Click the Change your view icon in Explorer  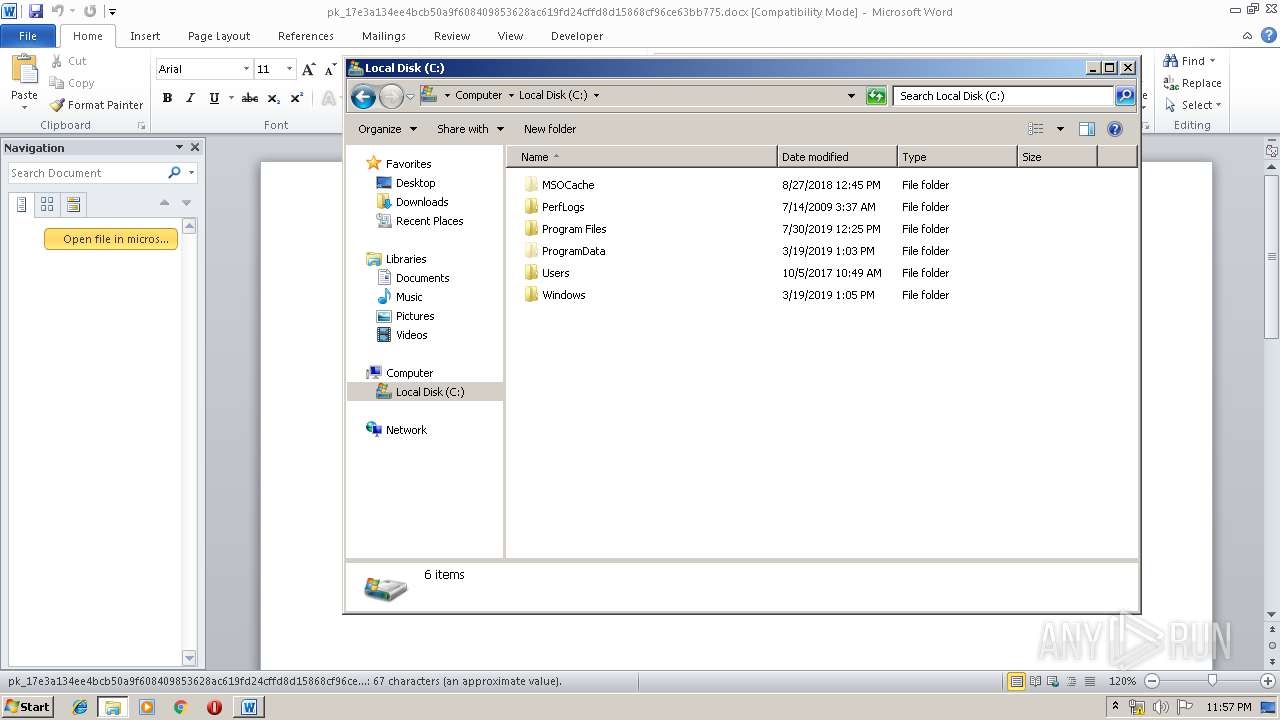1036,129
